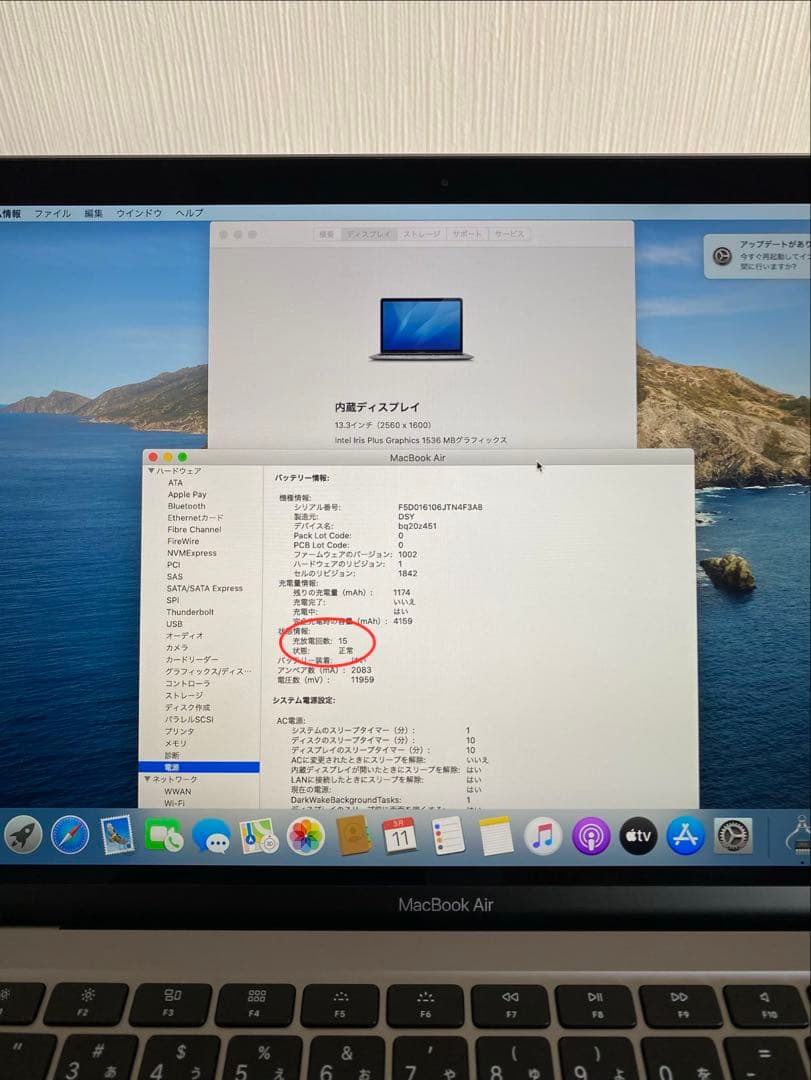
Task: Collapse the ネットワーク section triangle
Action: tap(147, 779)
